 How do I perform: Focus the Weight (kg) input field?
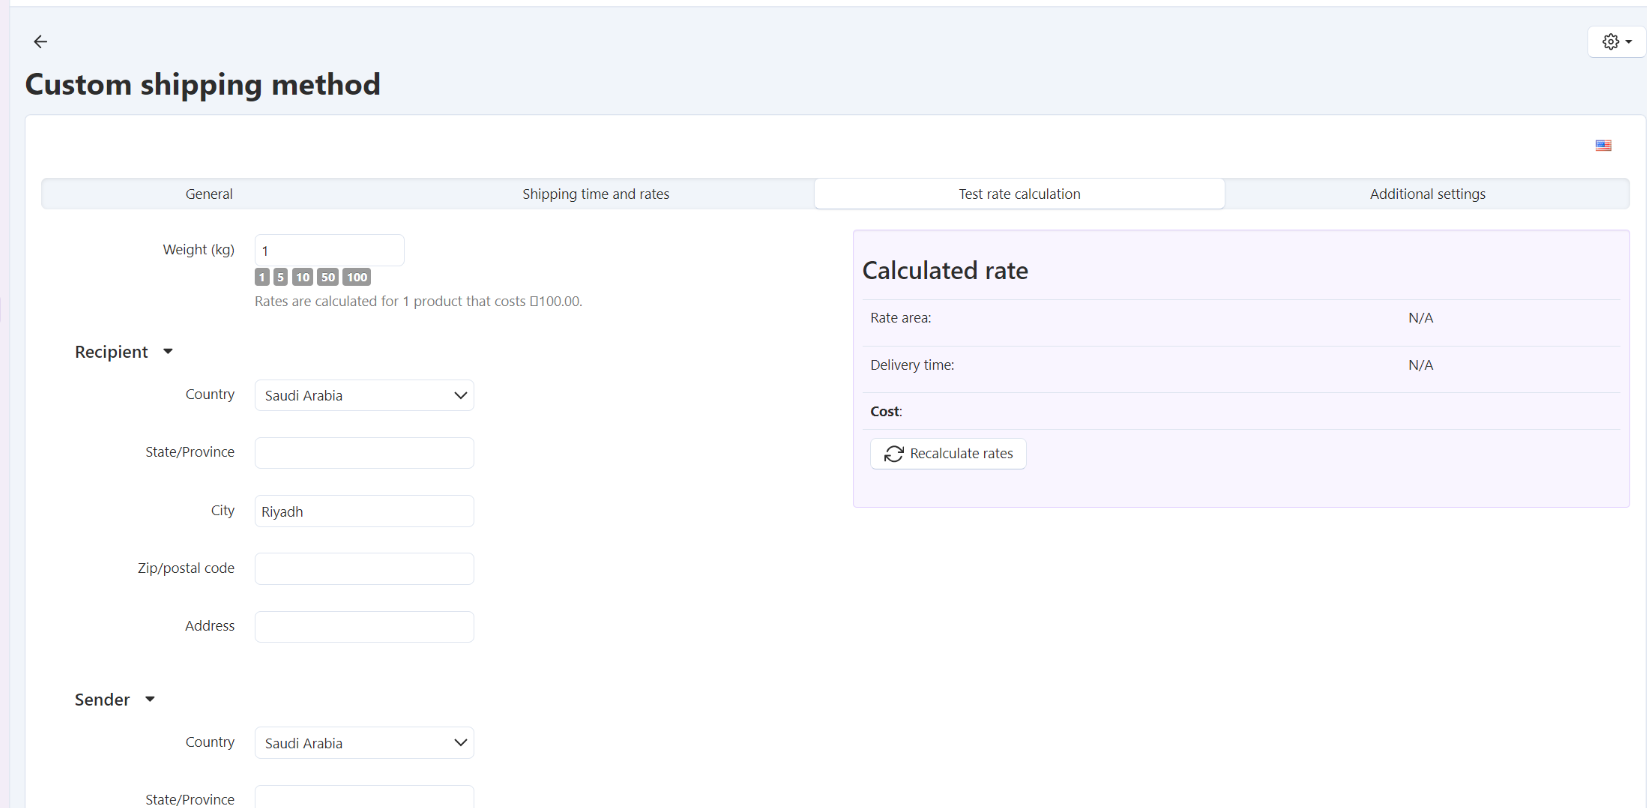[330, 250]
